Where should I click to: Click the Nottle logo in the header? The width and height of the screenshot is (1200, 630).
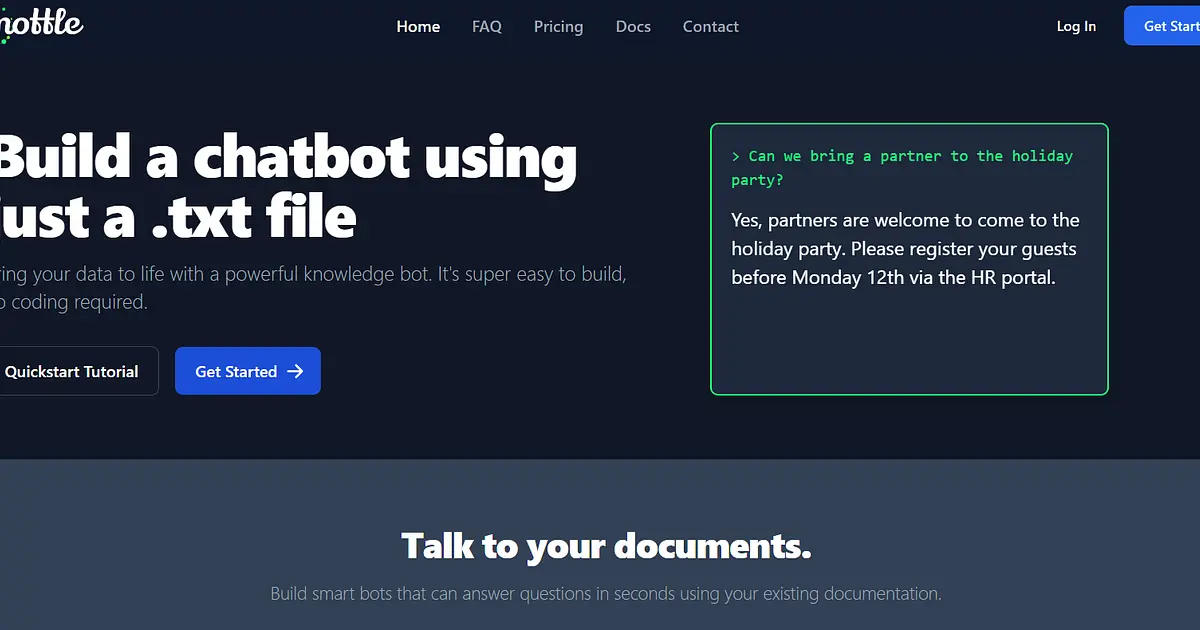tap(41, 24)
